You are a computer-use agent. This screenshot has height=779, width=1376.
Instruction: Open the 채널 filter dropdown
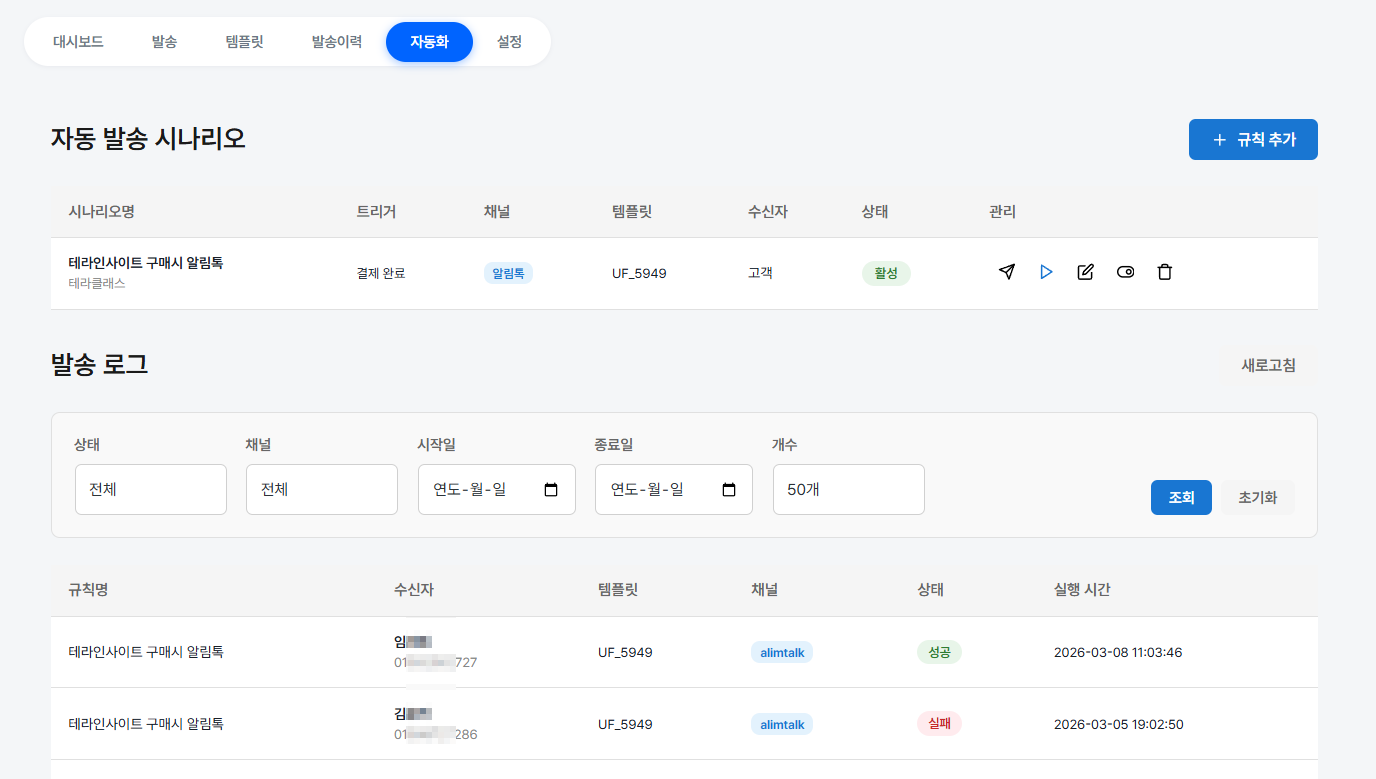point(321,489)
